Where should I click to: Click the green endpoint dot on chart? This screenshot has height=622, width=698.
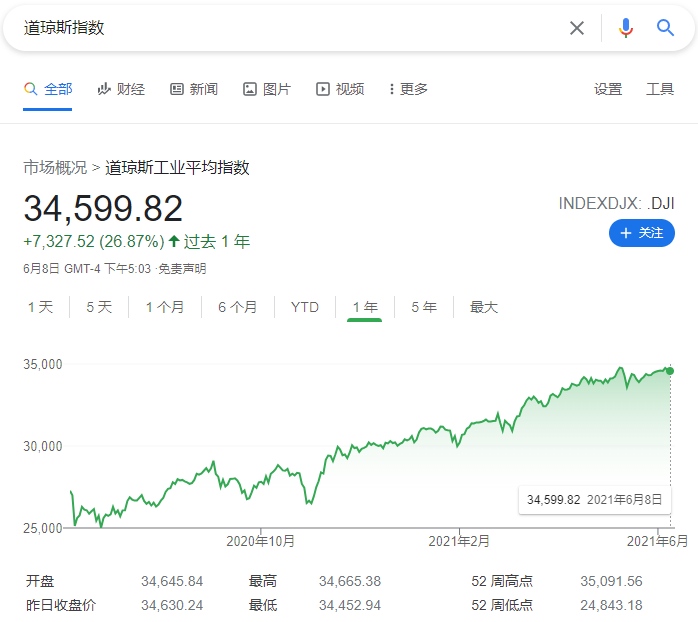[x=670, y=371]
